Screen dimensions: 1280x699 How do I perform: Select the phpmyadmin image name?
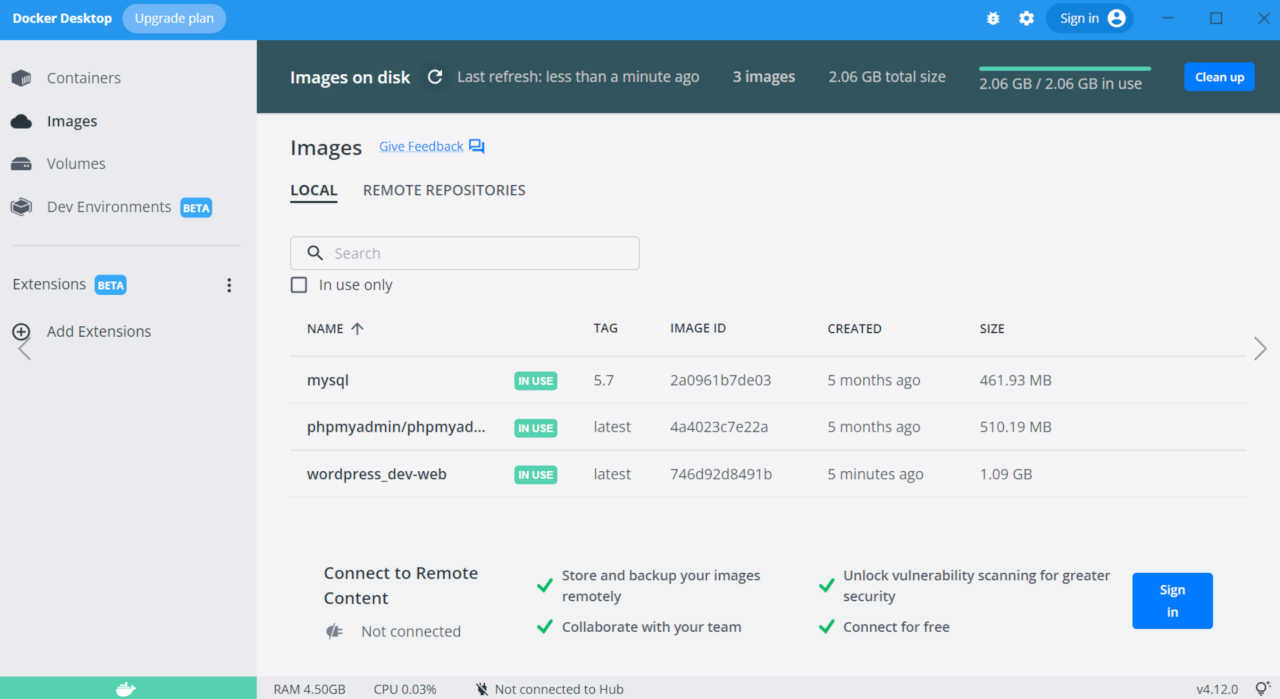396,427
